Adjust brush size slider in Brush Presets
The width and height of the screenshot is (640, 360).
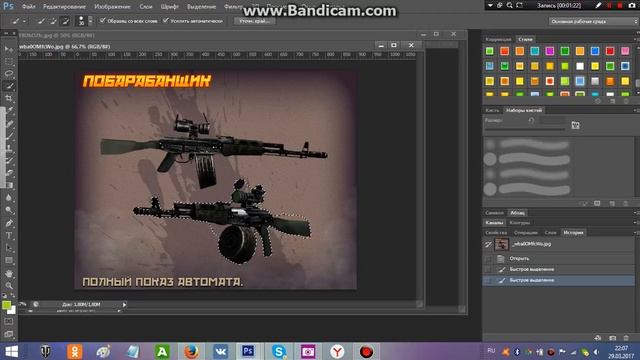click(x=524, y=129)
